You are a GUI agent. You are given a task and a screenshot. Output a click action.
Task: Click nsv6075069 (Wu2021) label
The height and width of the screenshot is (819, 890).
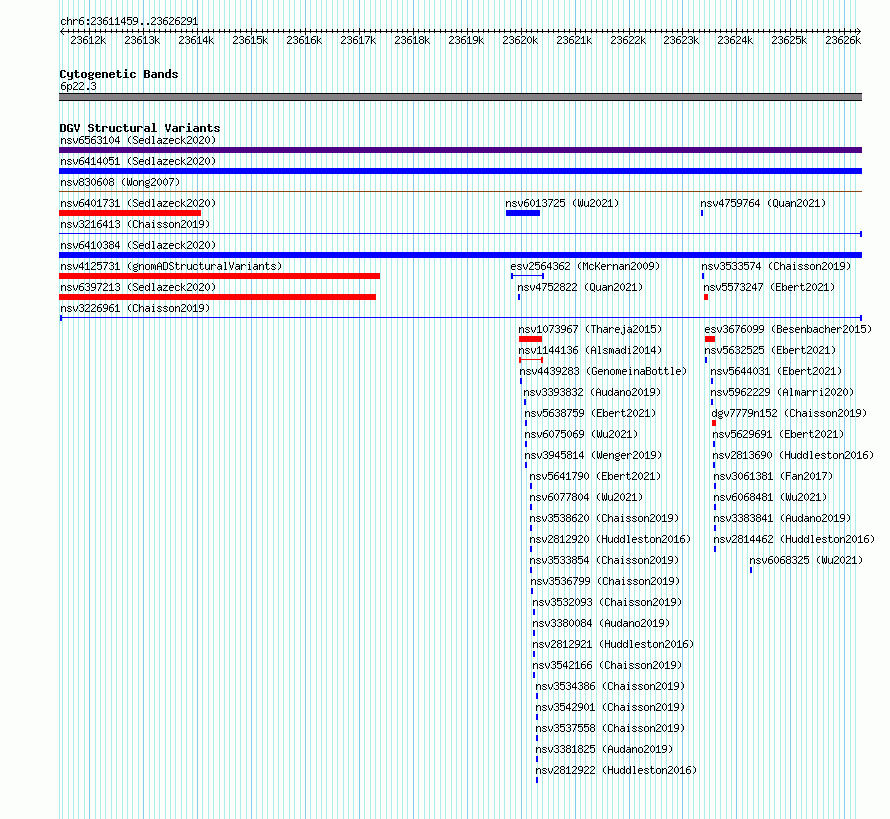point(581,434)
